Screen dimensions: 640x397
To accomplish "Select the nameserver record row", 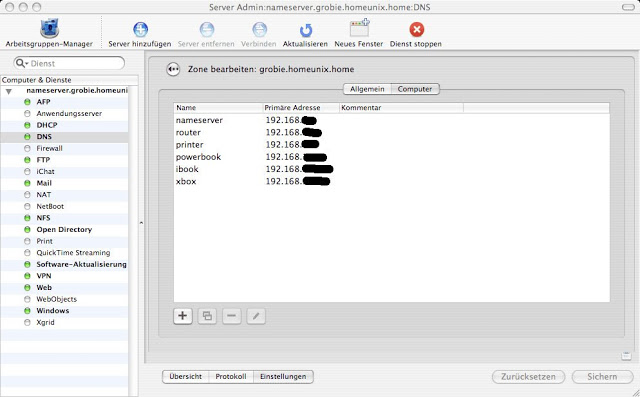I will (x=391, y=120).
